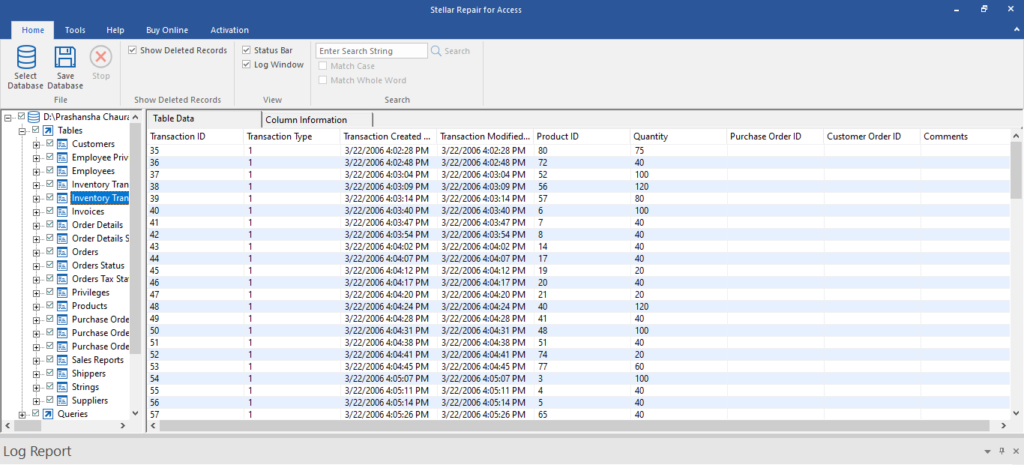
Task: Toggle the Show Deleted Records checkbox
Action: [133, 50]
